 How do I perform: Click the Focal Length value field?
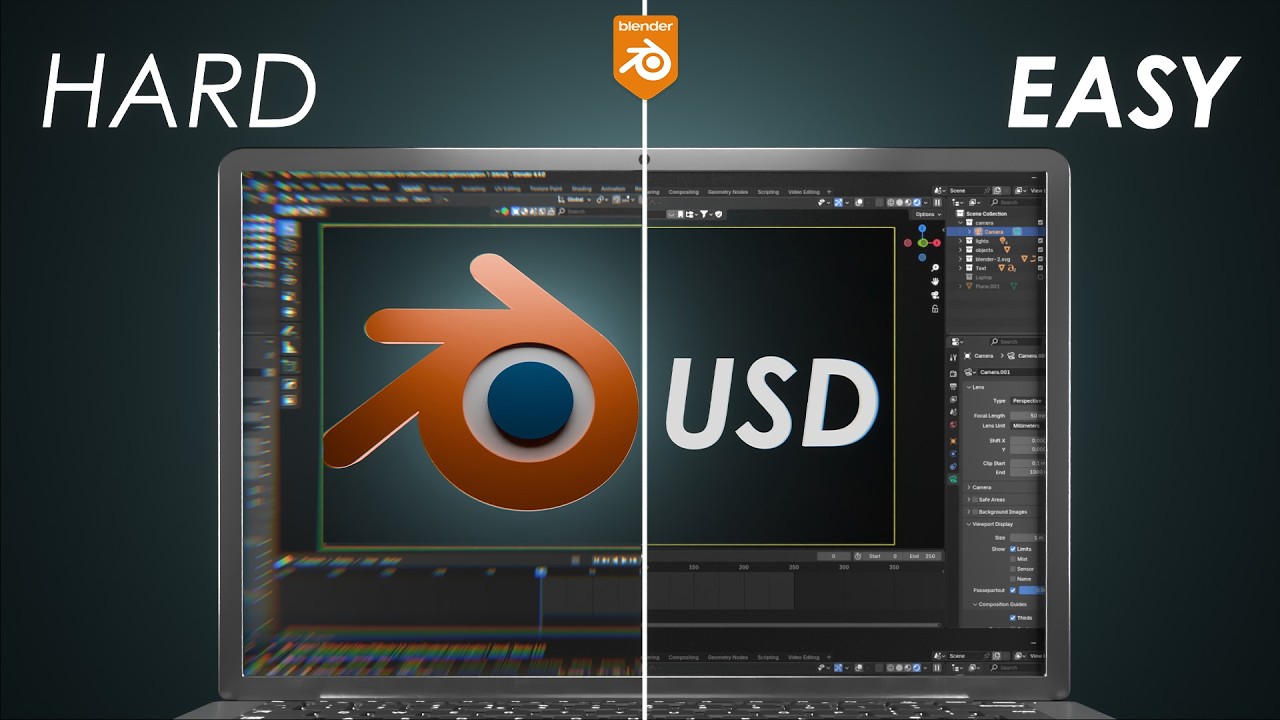1027,415
